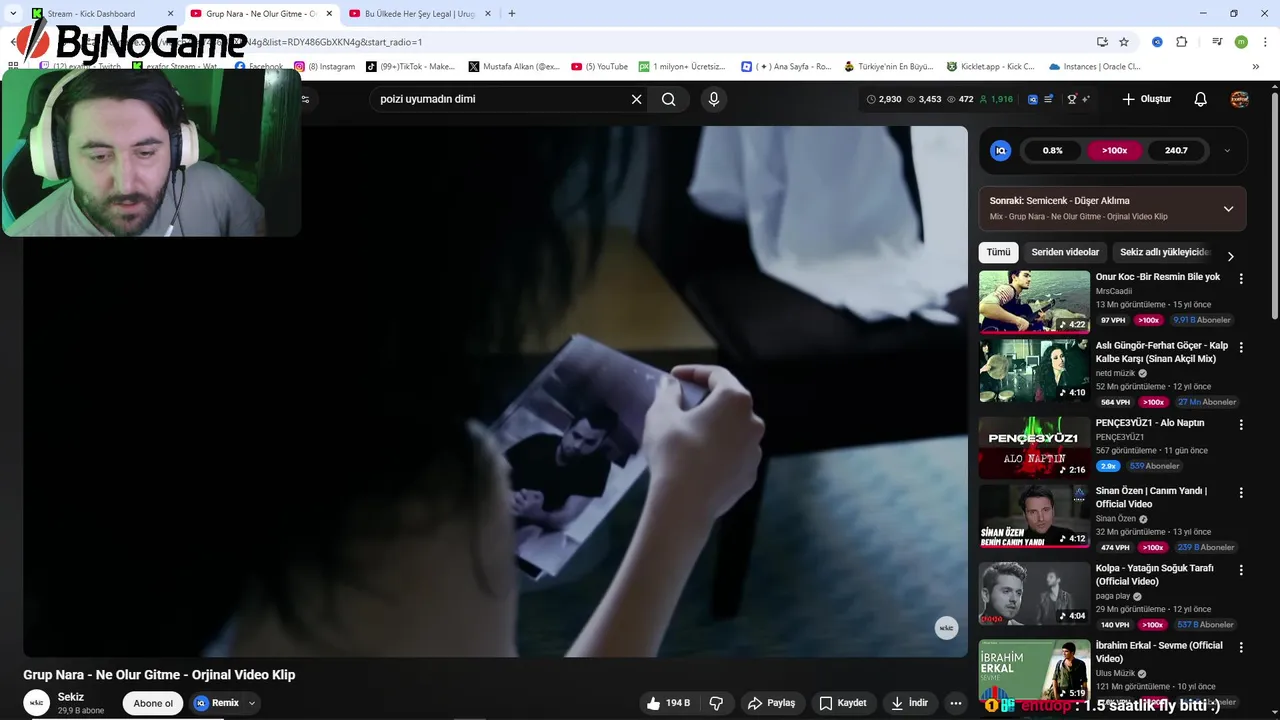The width and height of the screenshot is (1280, 720).
Task: Open Kolpa Yatağın Soğuk Tarafı thumbnail
Action: [1034, 593]
